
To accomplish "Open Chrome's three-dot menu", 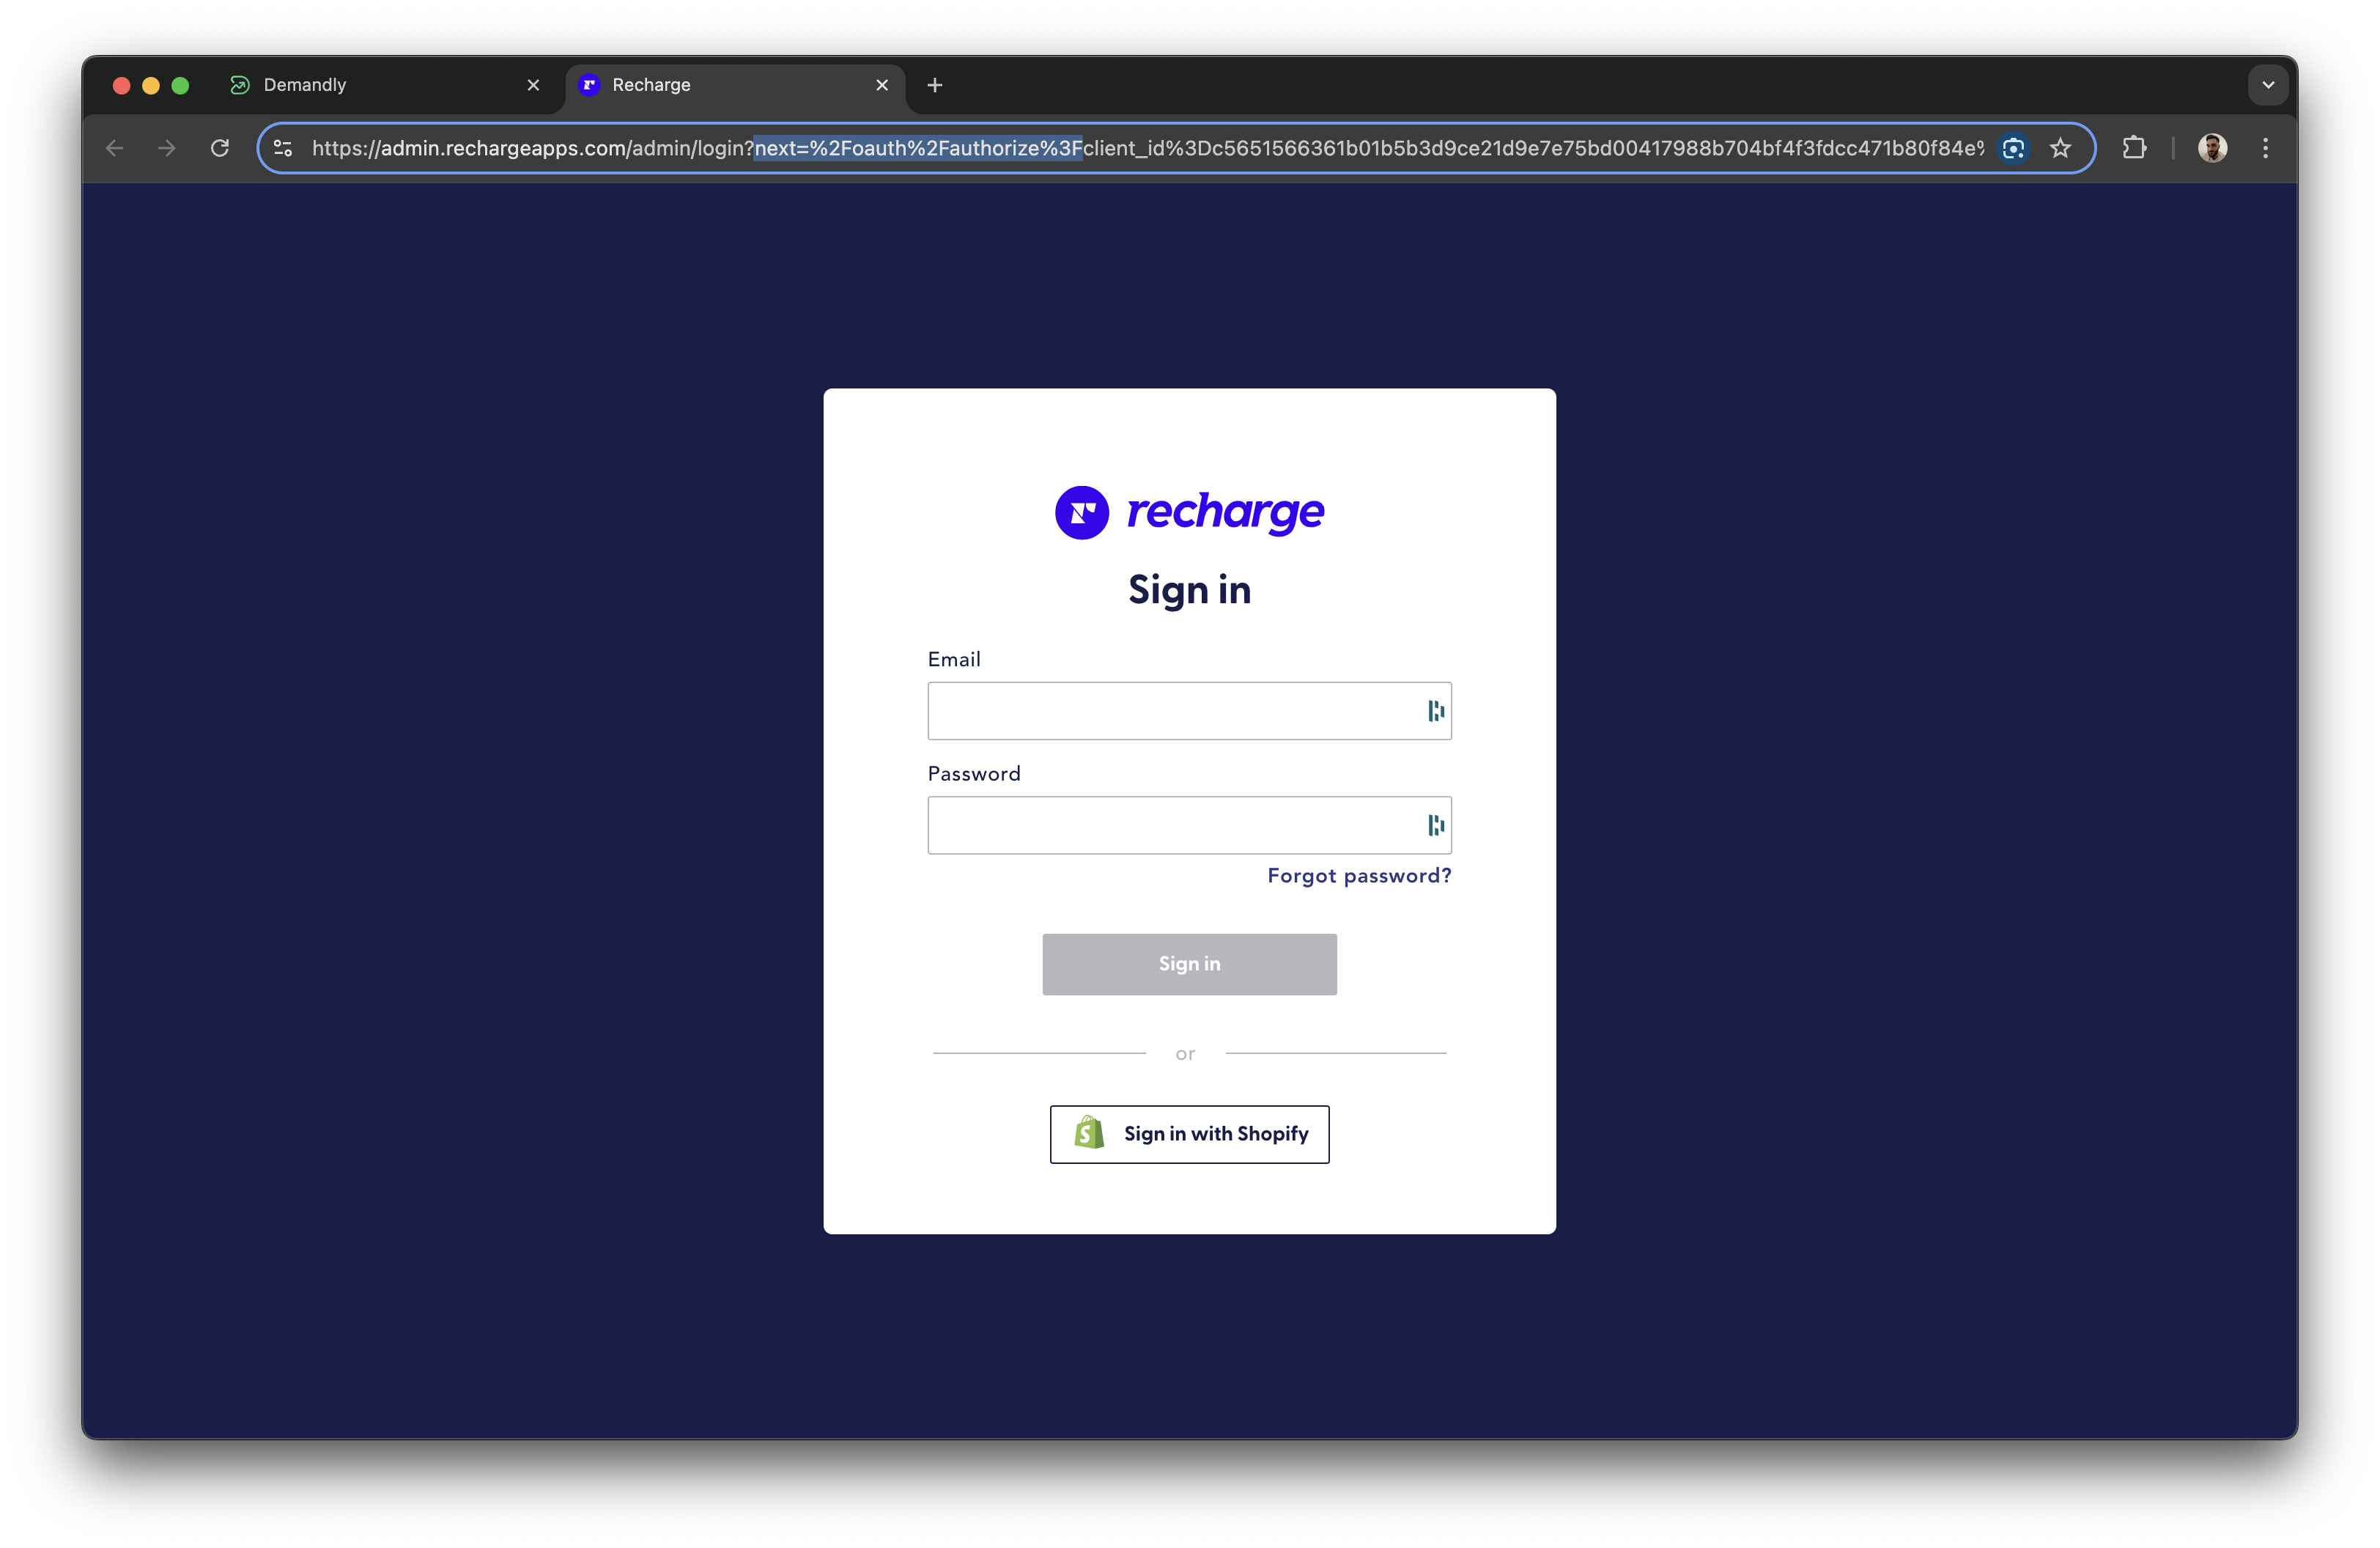I will (2265, 148).
